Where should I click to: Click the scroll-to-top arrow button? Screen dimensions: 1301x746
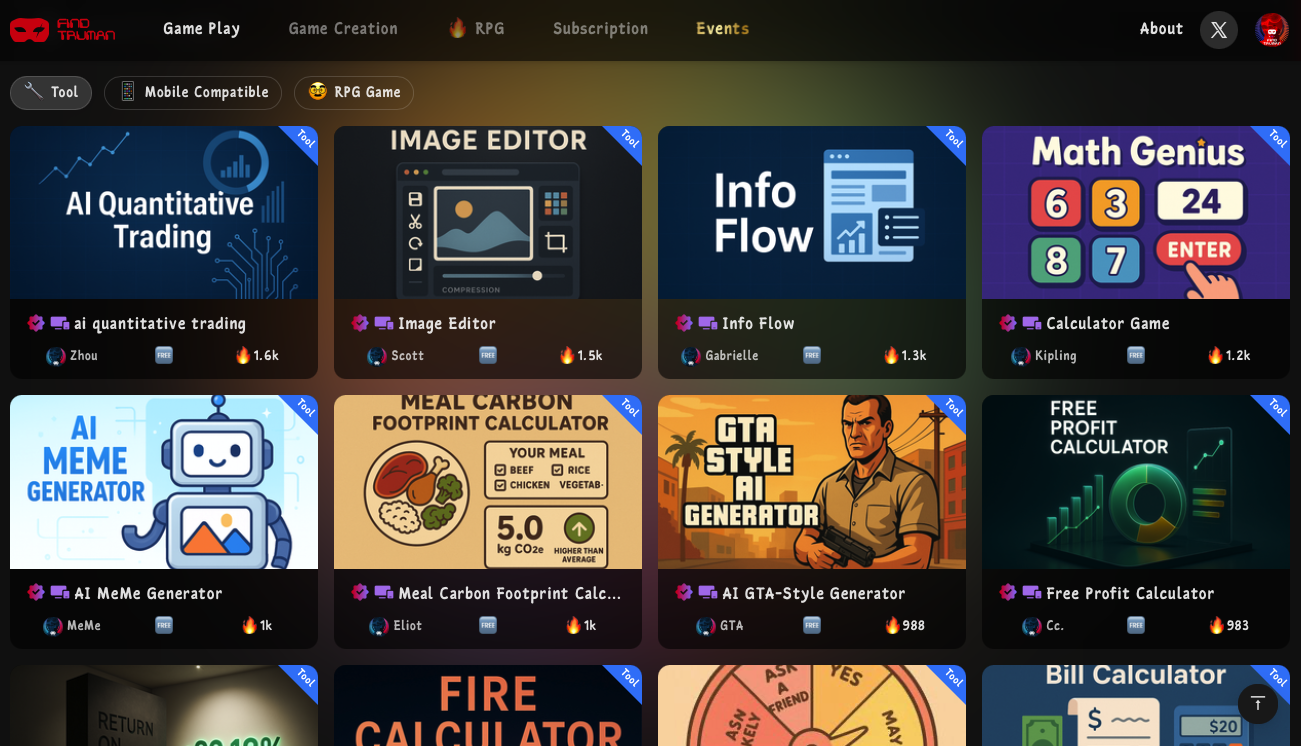pos(1258,704)
